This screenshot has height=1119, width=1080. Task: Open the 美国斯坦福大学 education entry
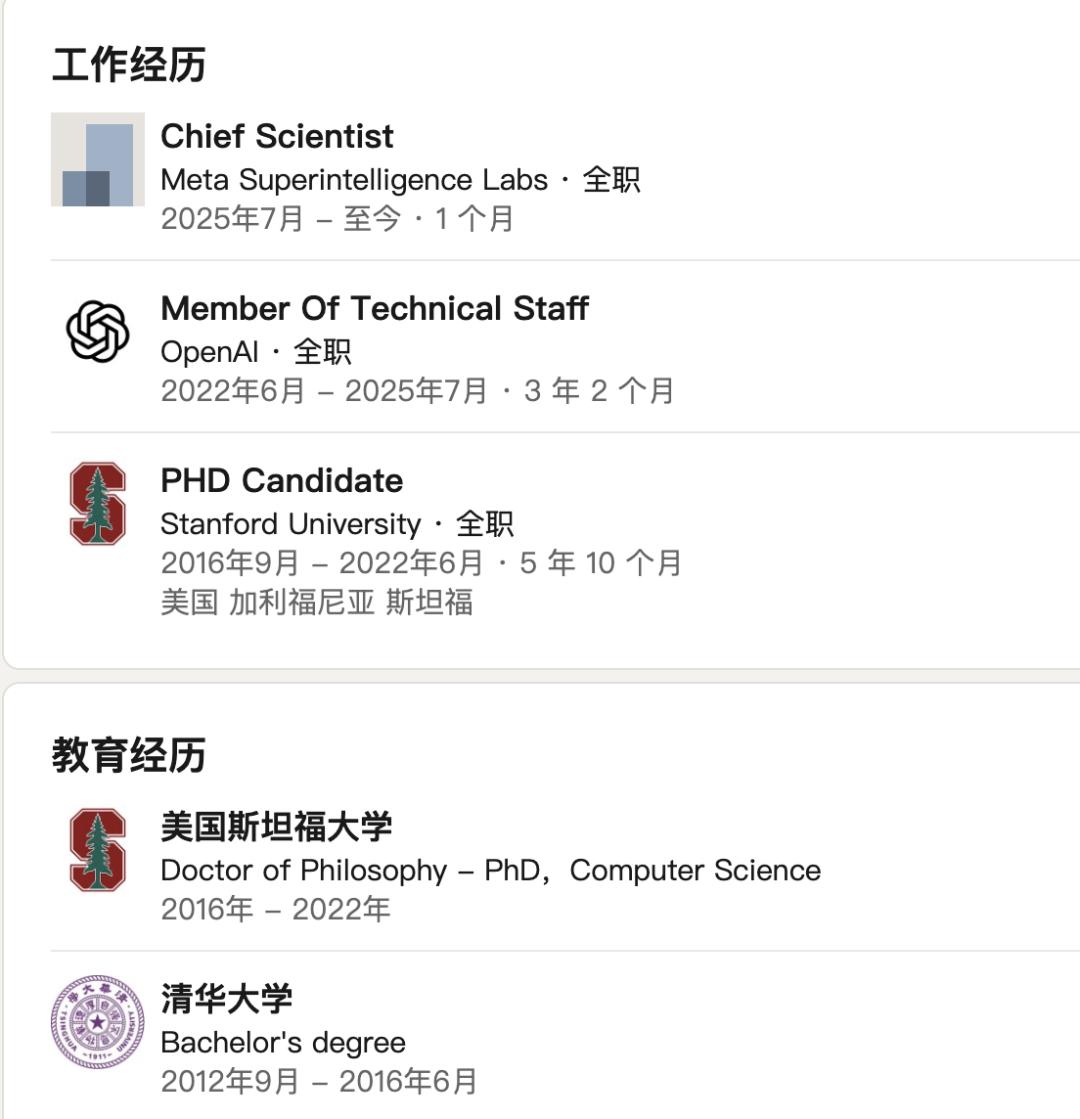point(276,827)
